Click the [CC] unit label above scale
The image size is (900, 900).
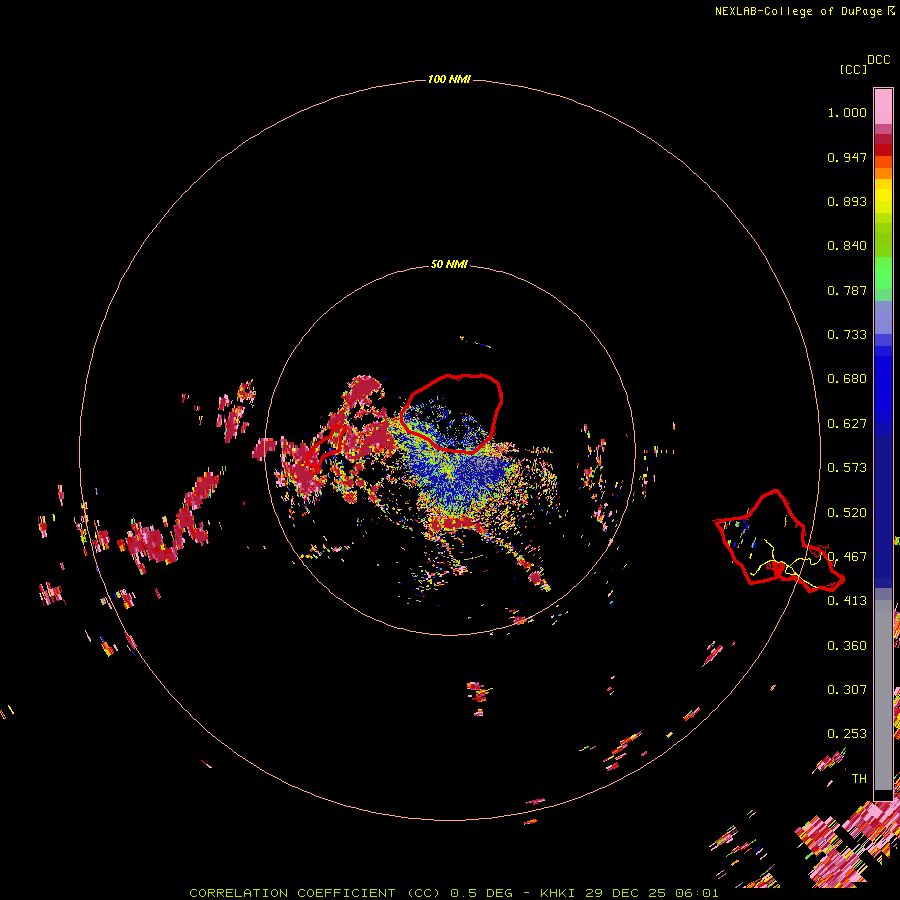tap(853, 69)
